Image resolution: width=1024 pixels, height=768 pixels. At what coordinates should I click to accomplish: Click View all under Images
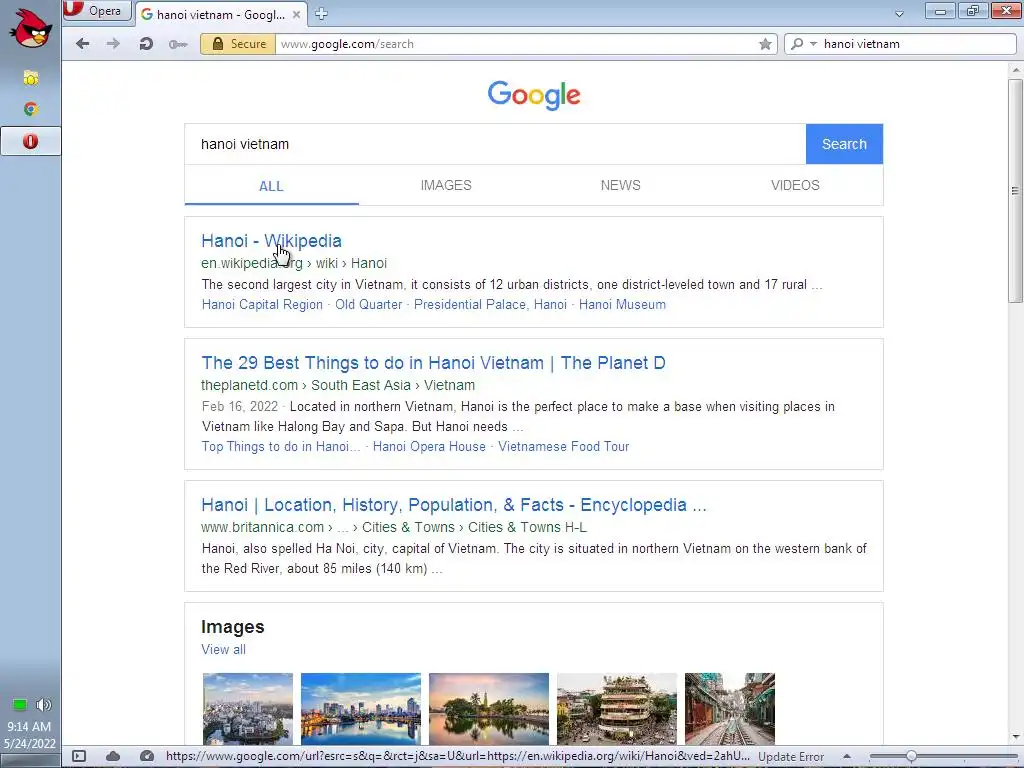223,650
